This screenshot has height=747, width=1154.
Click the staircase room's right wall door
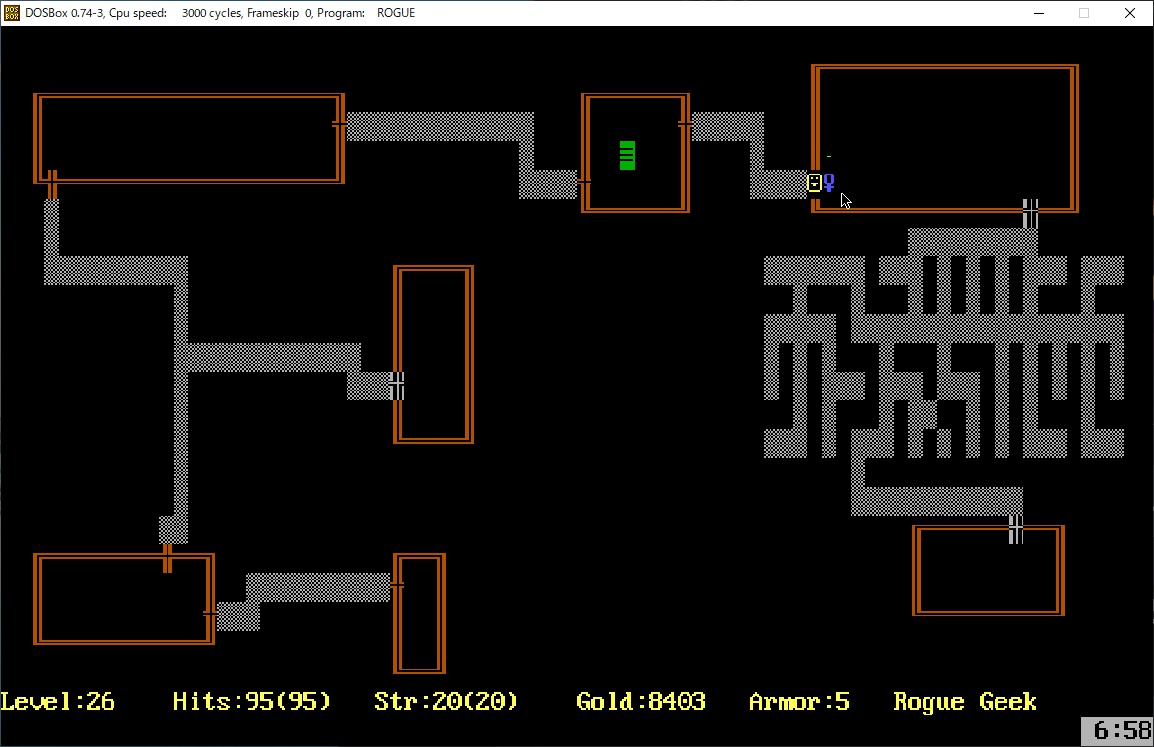tap(684, 125)
